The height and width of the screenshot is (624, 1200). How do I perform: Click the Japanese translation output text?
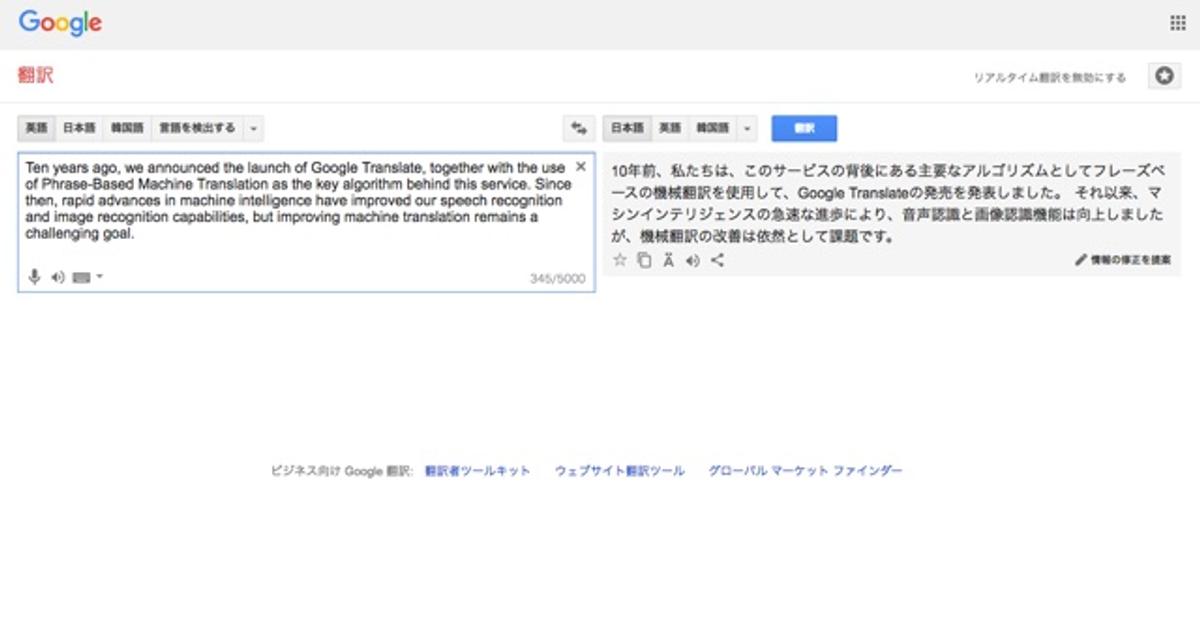coord(888,204)
